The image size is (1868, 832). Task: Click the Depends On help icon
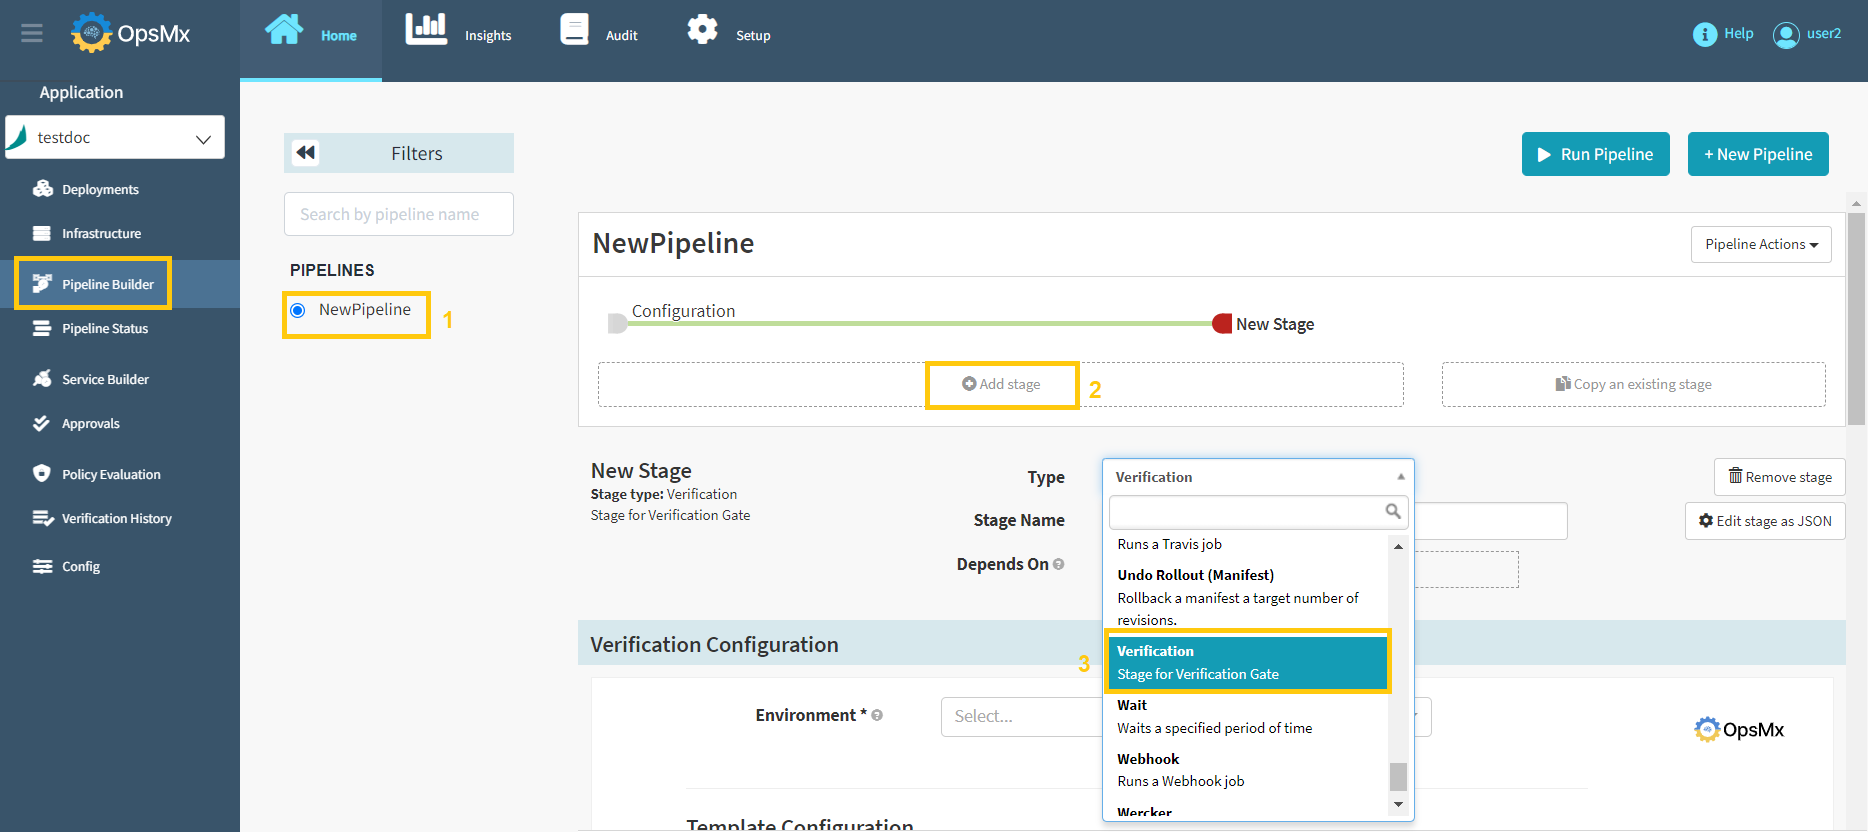click(x=1059, y=564)
